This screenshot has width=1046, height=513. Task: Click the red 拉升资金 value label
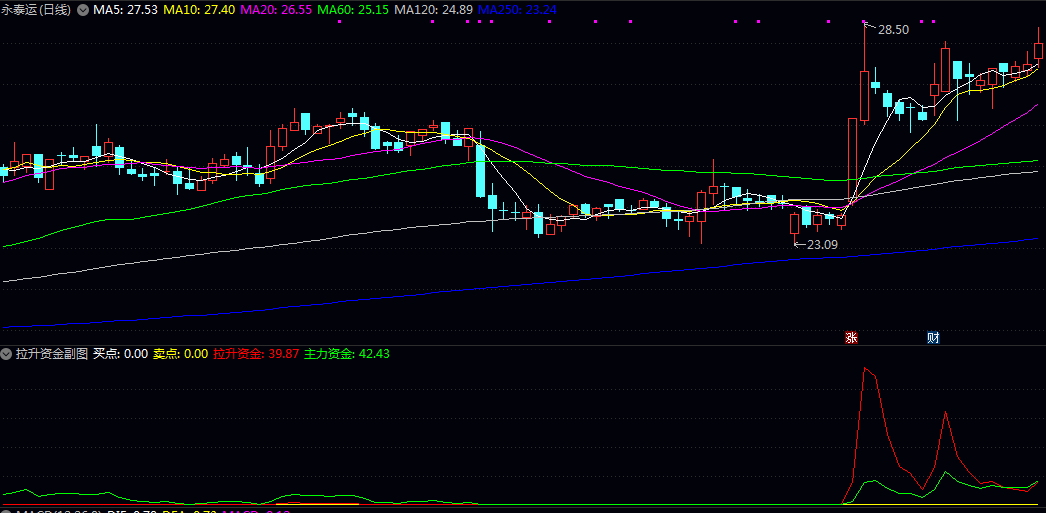pyautogui.click(x=256, y=354)
